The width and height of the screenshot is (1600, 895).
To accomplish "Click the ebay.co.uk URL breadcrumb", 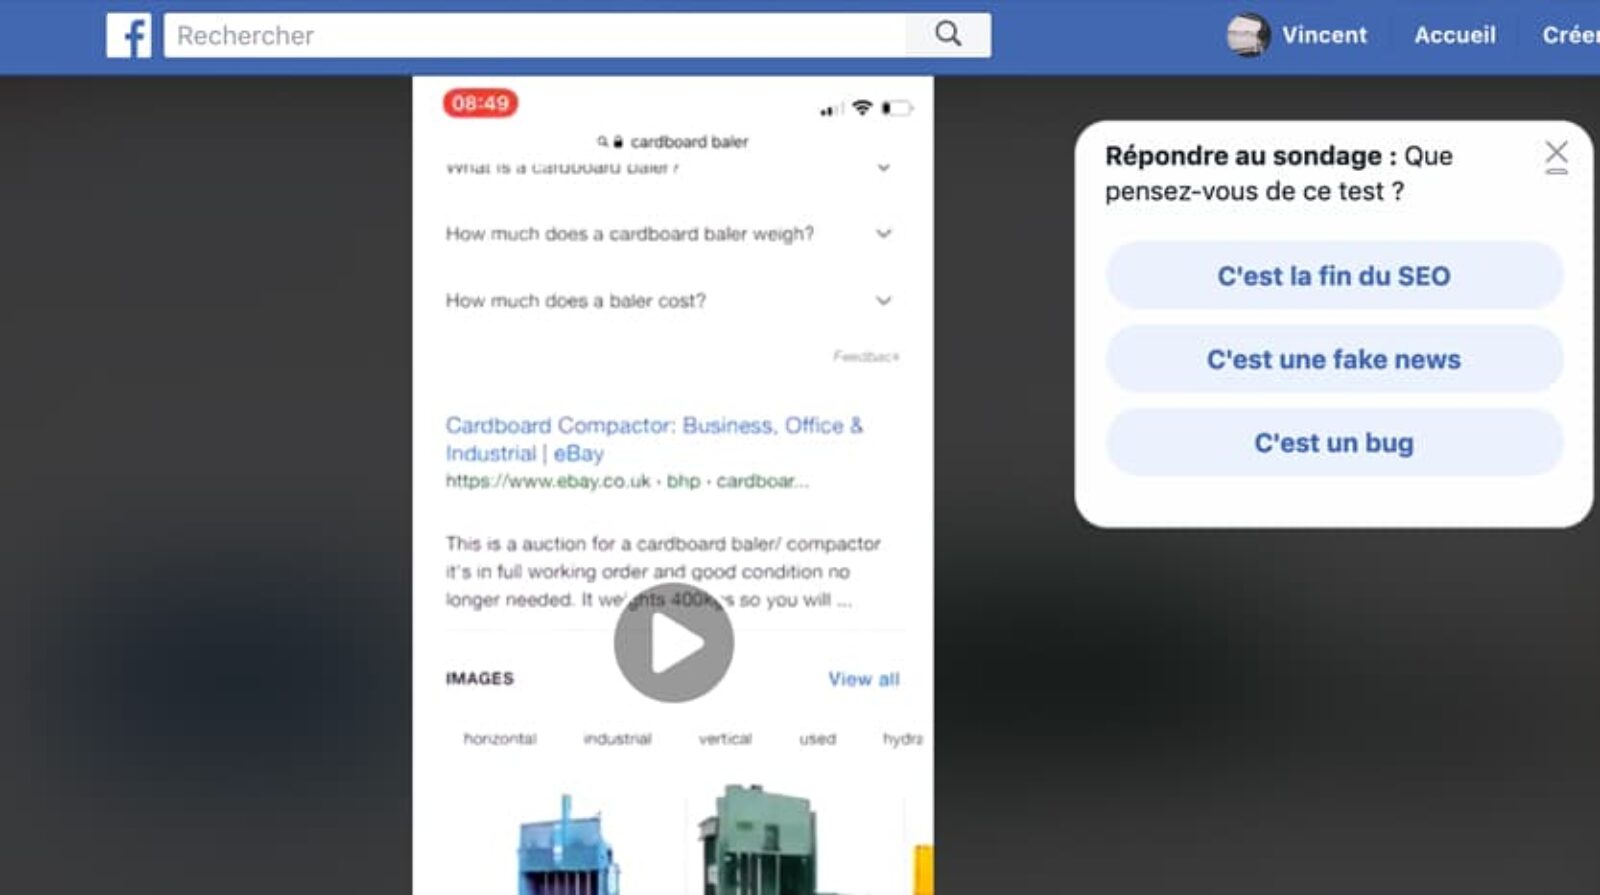I will pyautogui.click(x=627, y=481).
